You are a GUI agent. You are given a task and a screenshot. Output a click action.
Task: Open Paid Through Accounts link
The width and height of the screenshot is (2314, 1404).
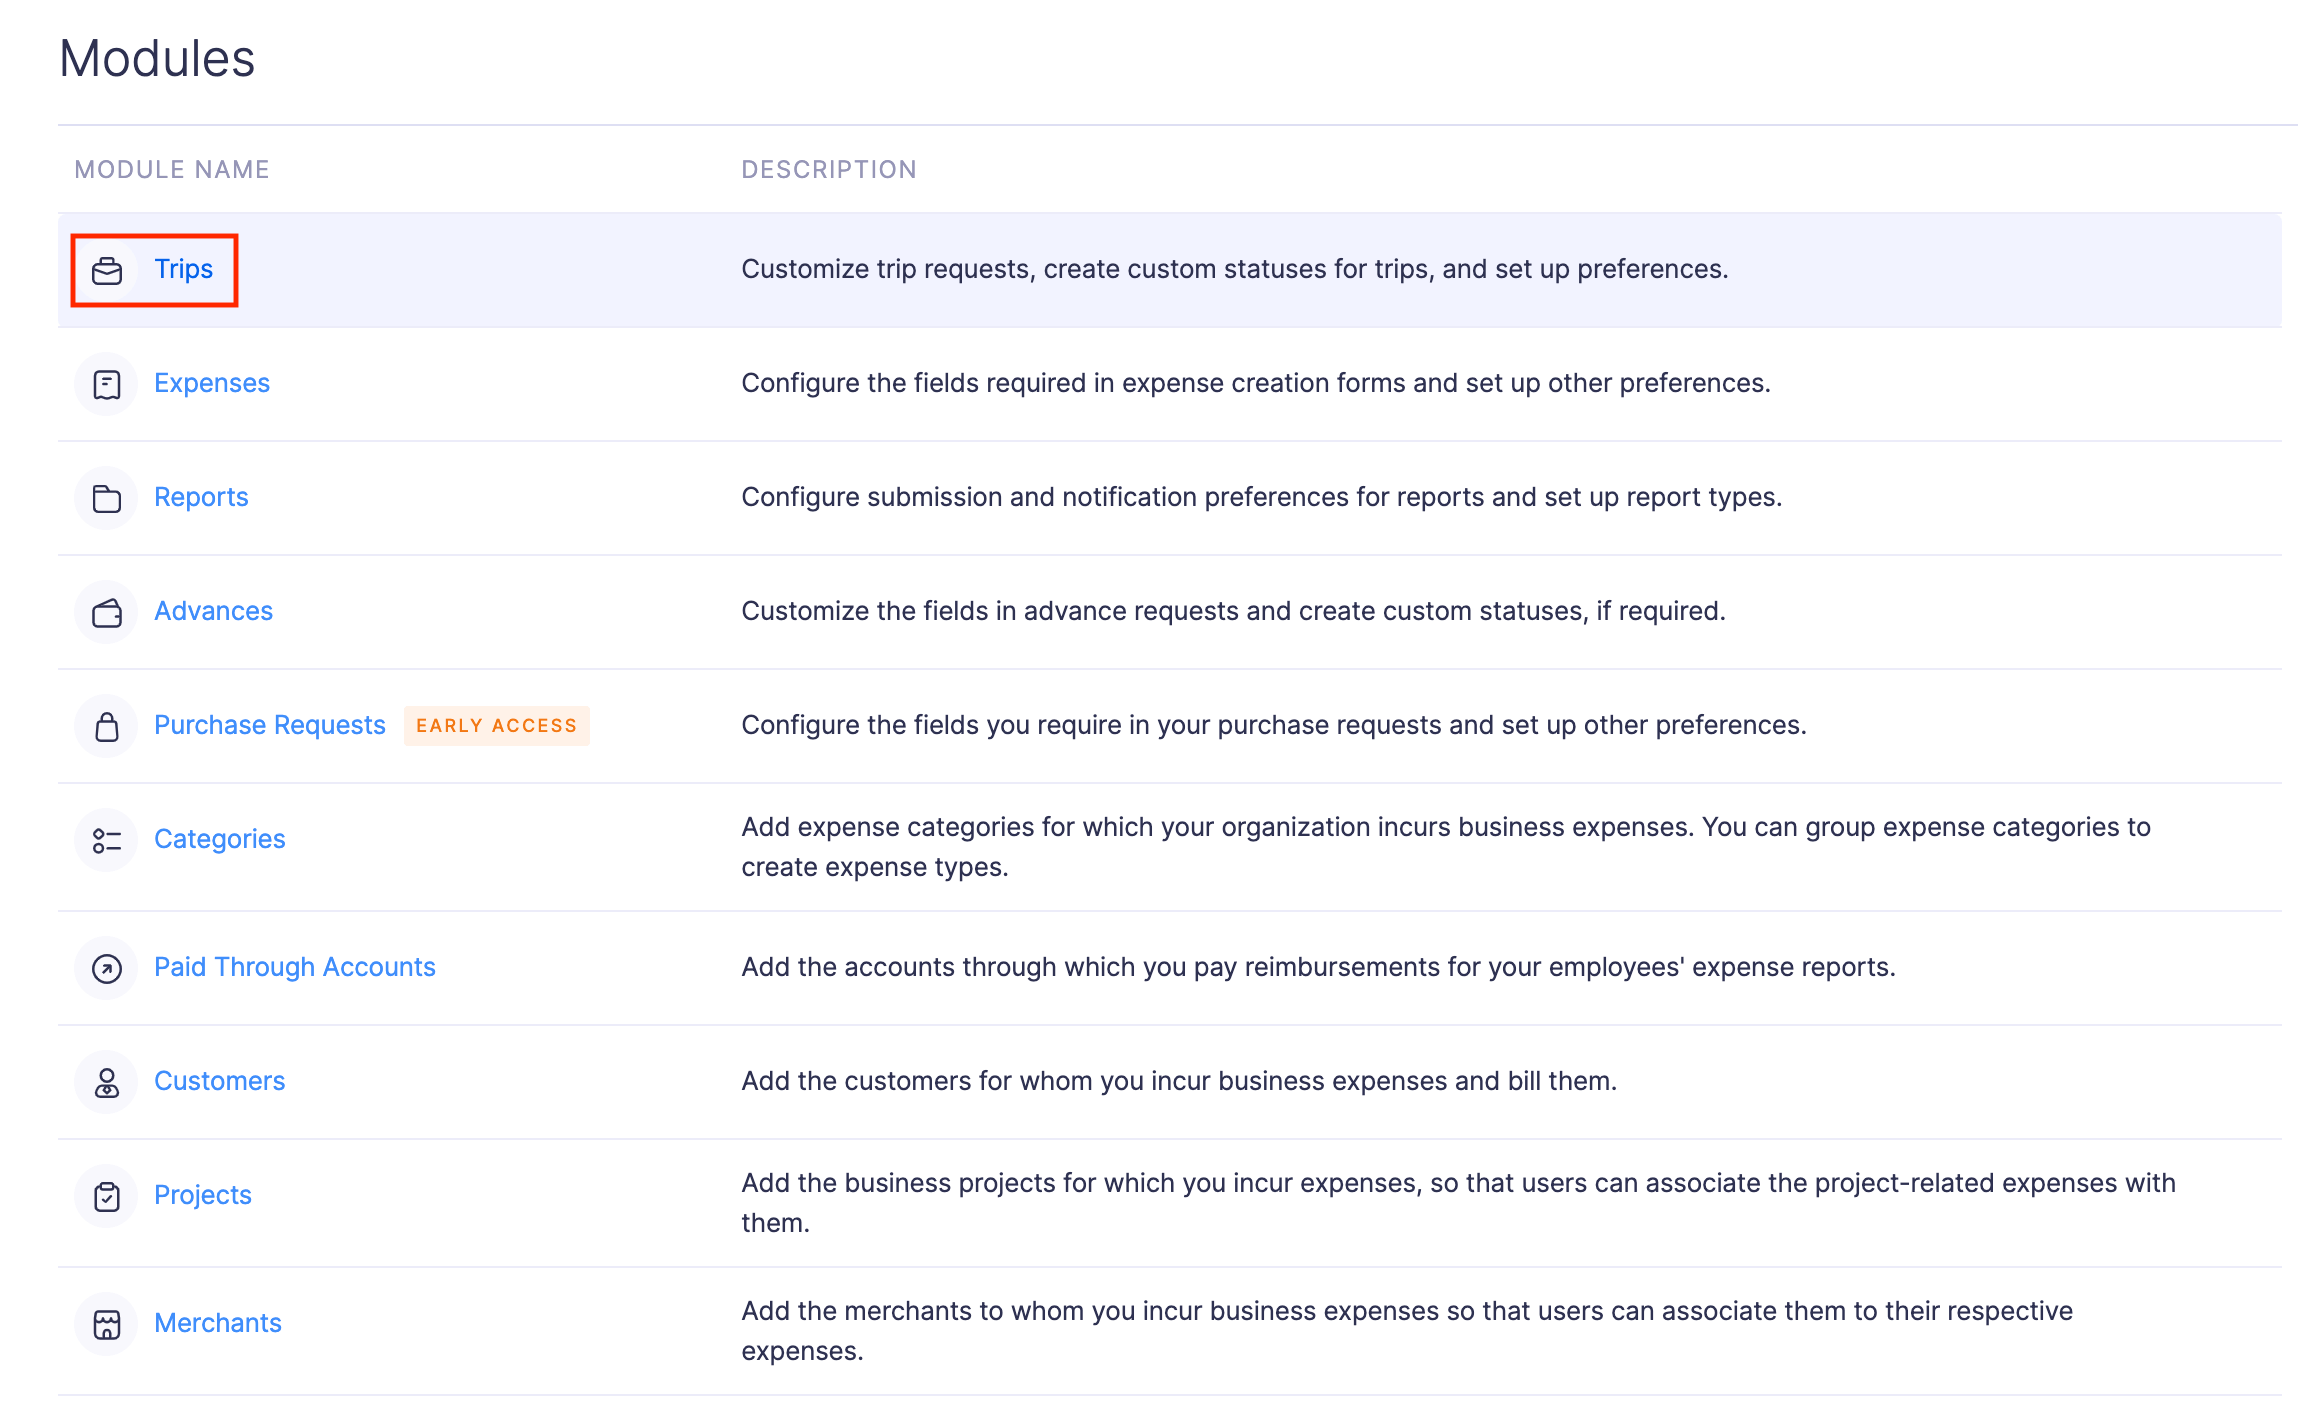coord(294,967)
